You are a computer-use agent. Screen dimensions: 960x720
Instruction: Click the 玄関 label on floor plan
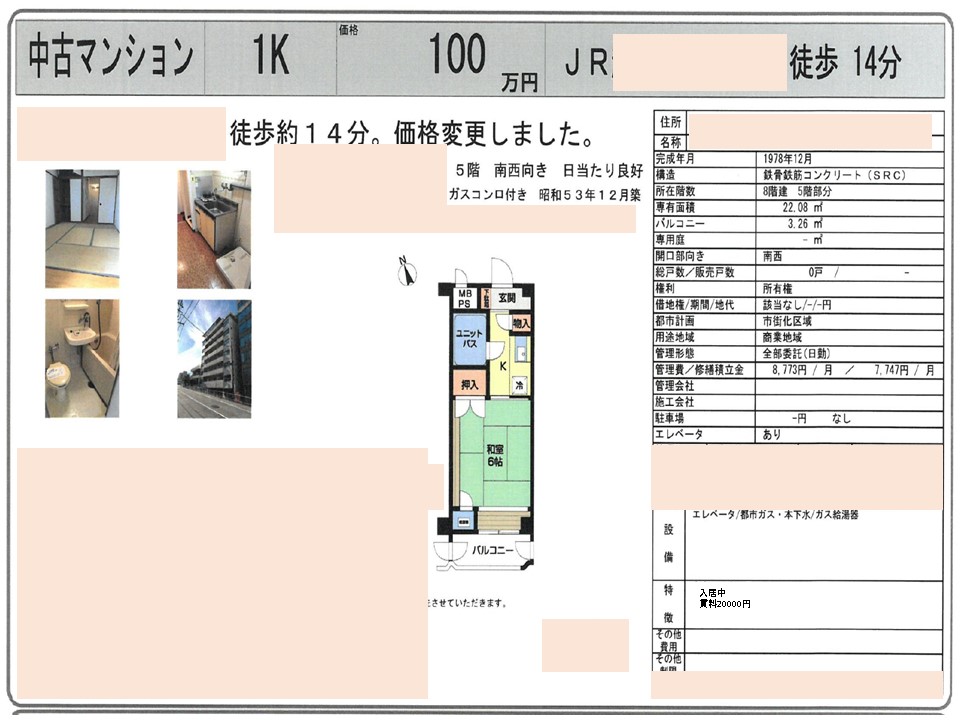point(506,298)
